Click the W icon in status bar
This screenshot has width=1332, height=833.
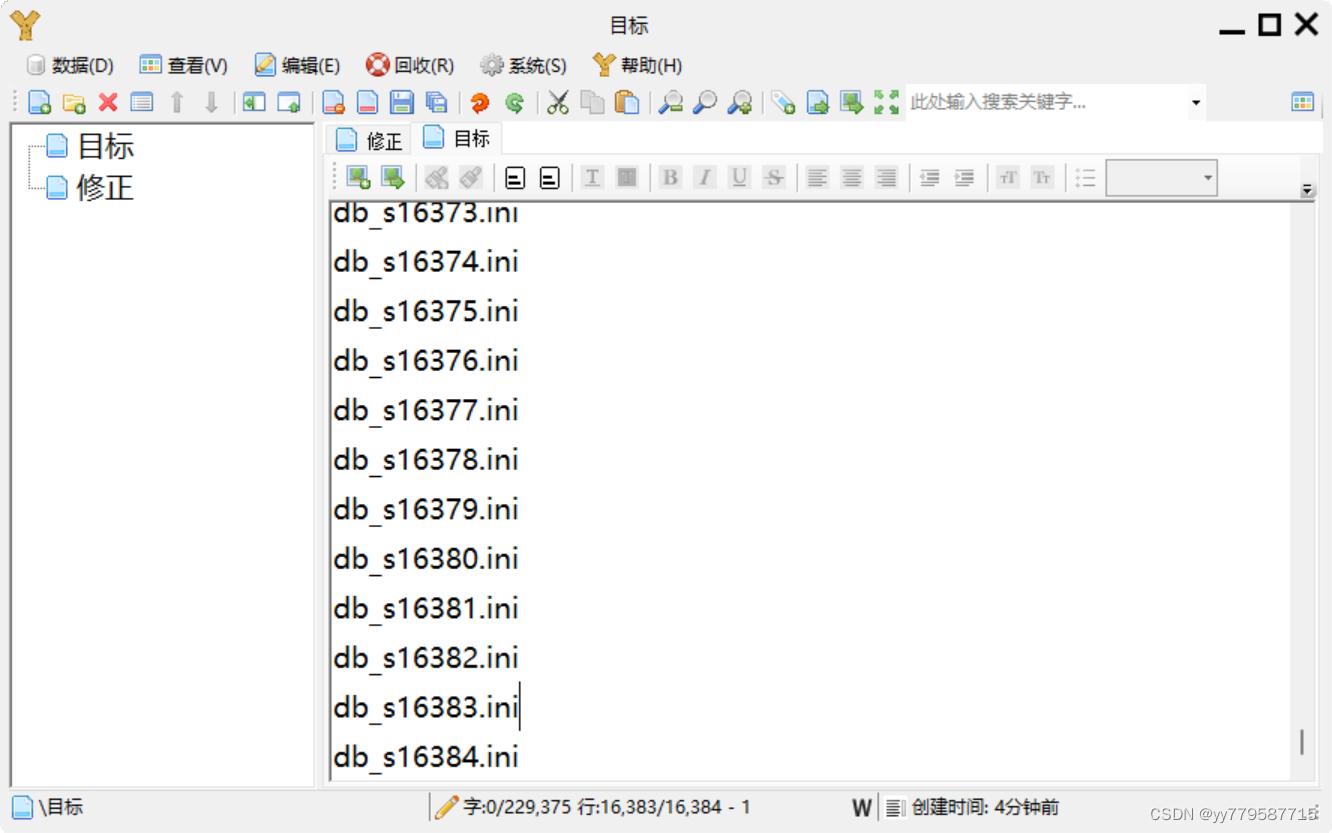pos(862,808)
